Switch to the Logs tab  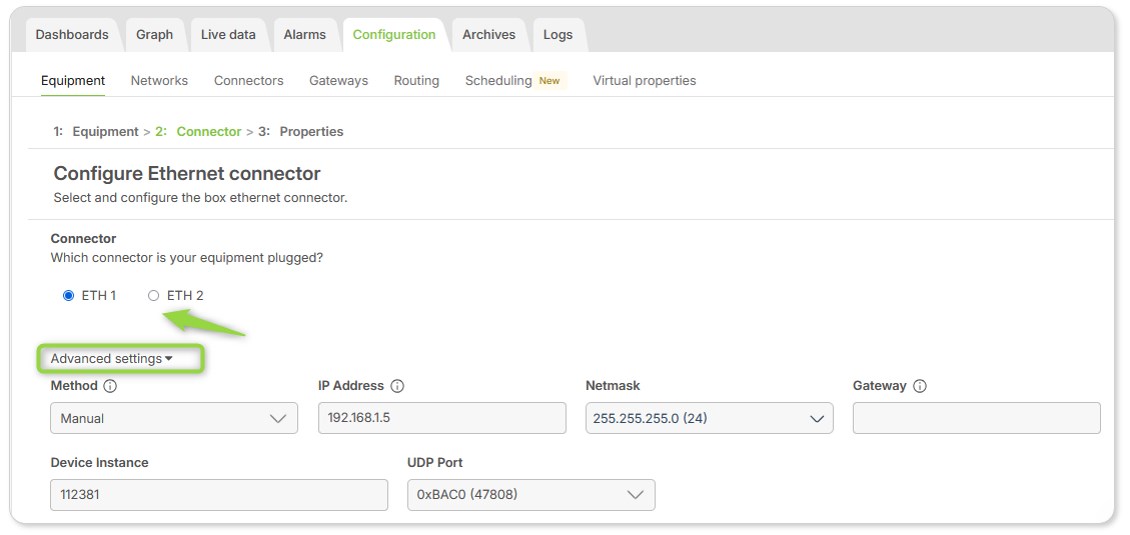point(558,35)
